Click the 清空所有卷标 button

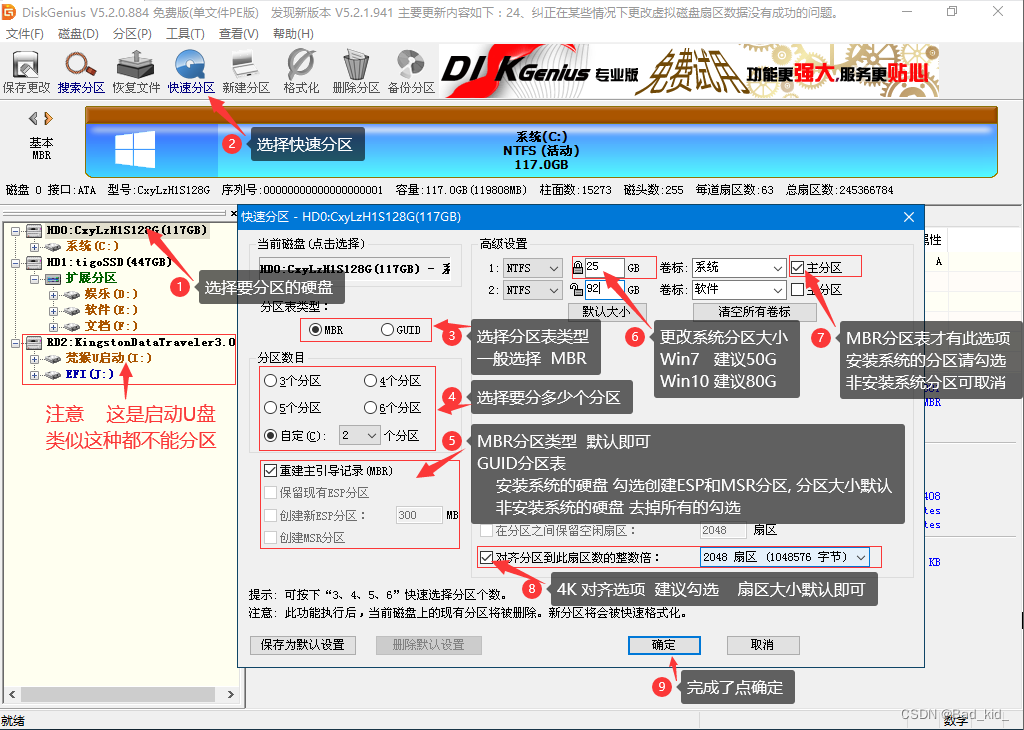point(754,311)
